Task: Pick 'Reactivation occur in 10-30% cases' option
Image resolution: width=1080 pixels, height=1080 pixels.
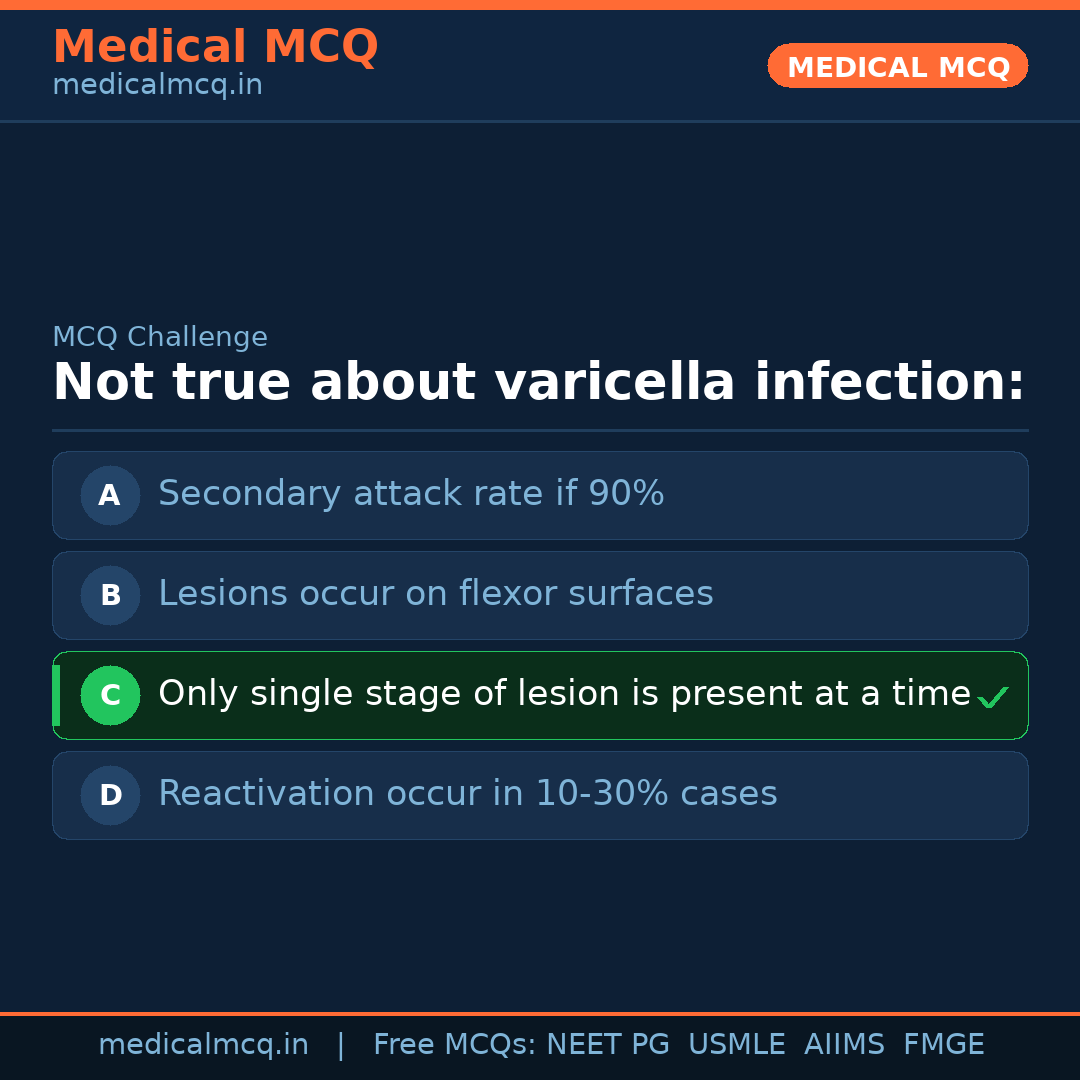Action: (x=468, y=794)
